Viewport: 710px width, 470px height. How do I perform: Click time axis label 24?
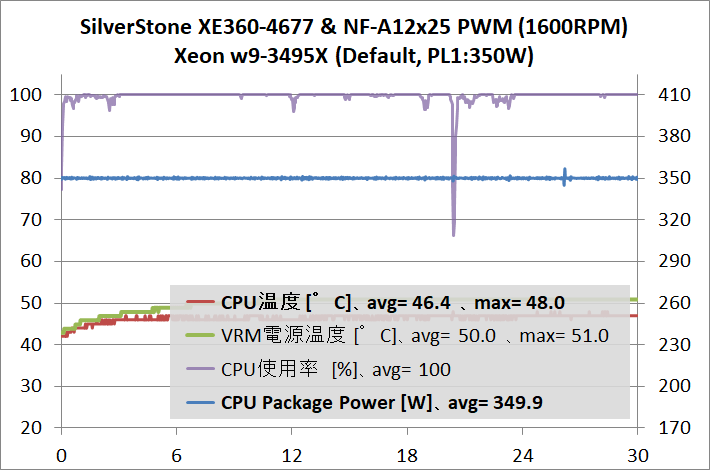coord(522,456)
